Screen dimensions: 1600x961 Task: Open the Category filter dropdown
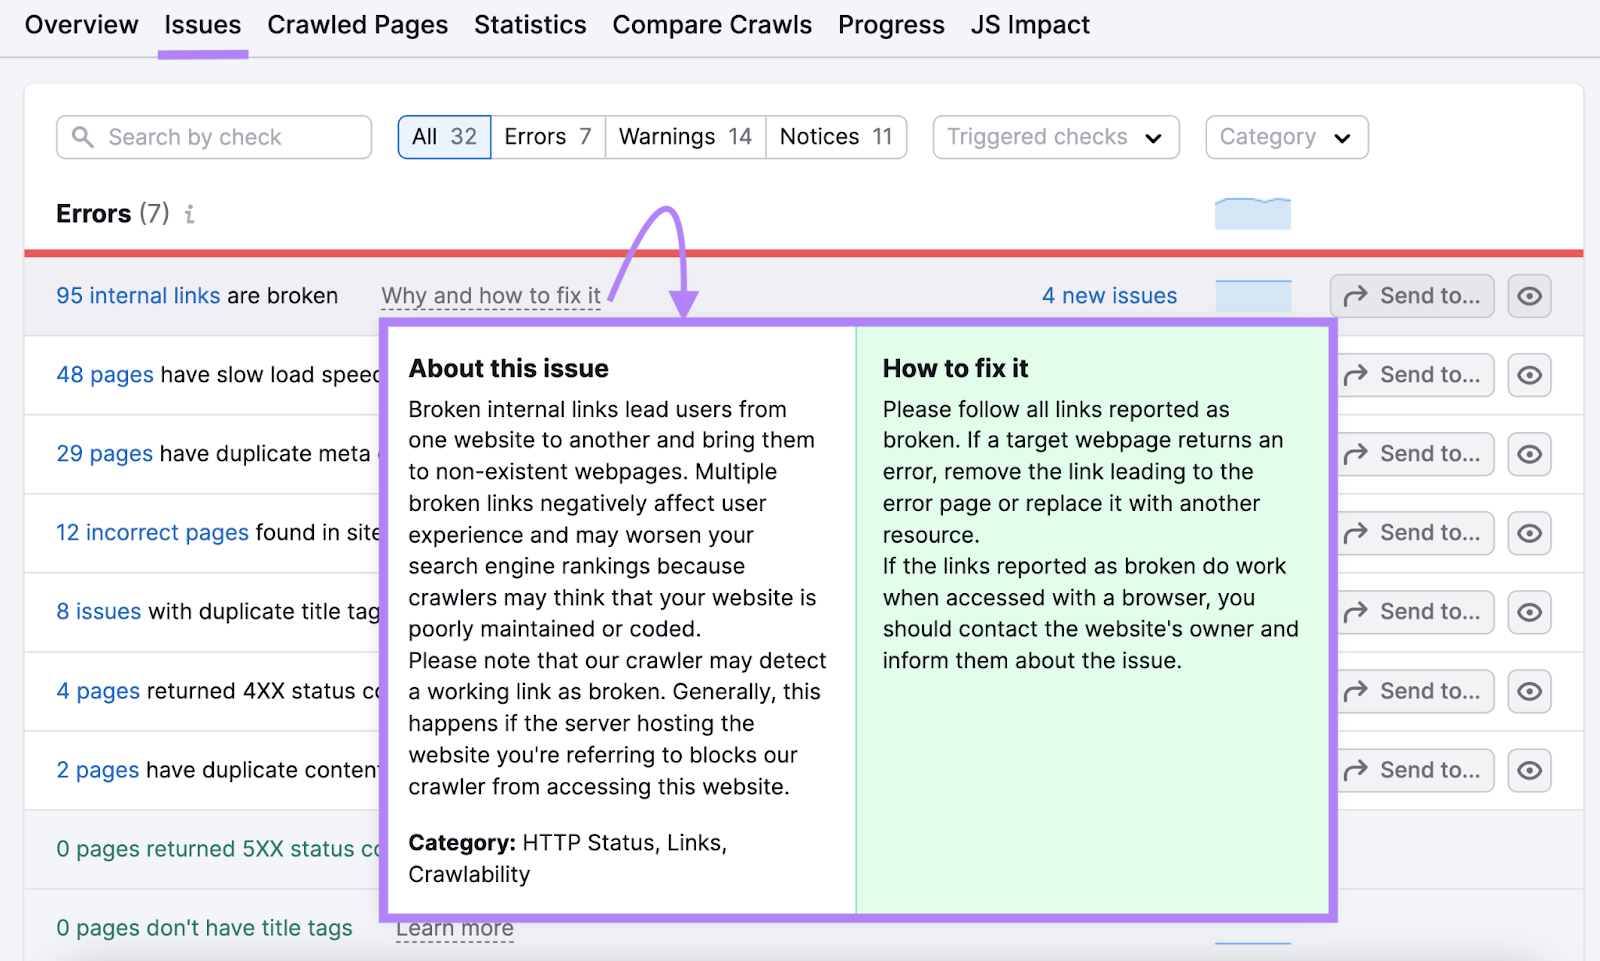(x=1287, y=137)
